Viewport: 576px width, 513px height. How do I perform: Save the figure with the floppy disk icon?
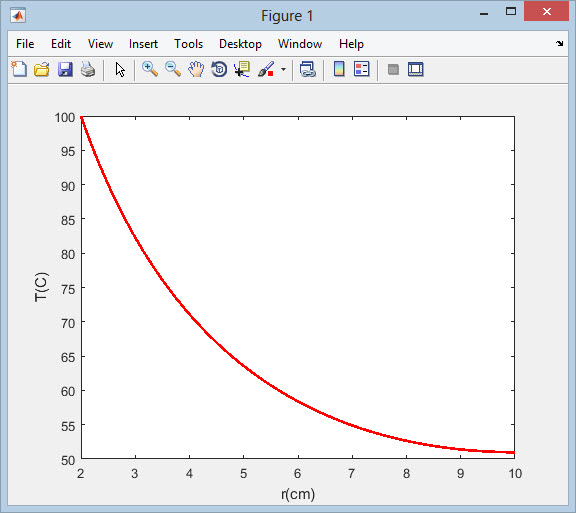pyautogui.click(x=65, y=69)
